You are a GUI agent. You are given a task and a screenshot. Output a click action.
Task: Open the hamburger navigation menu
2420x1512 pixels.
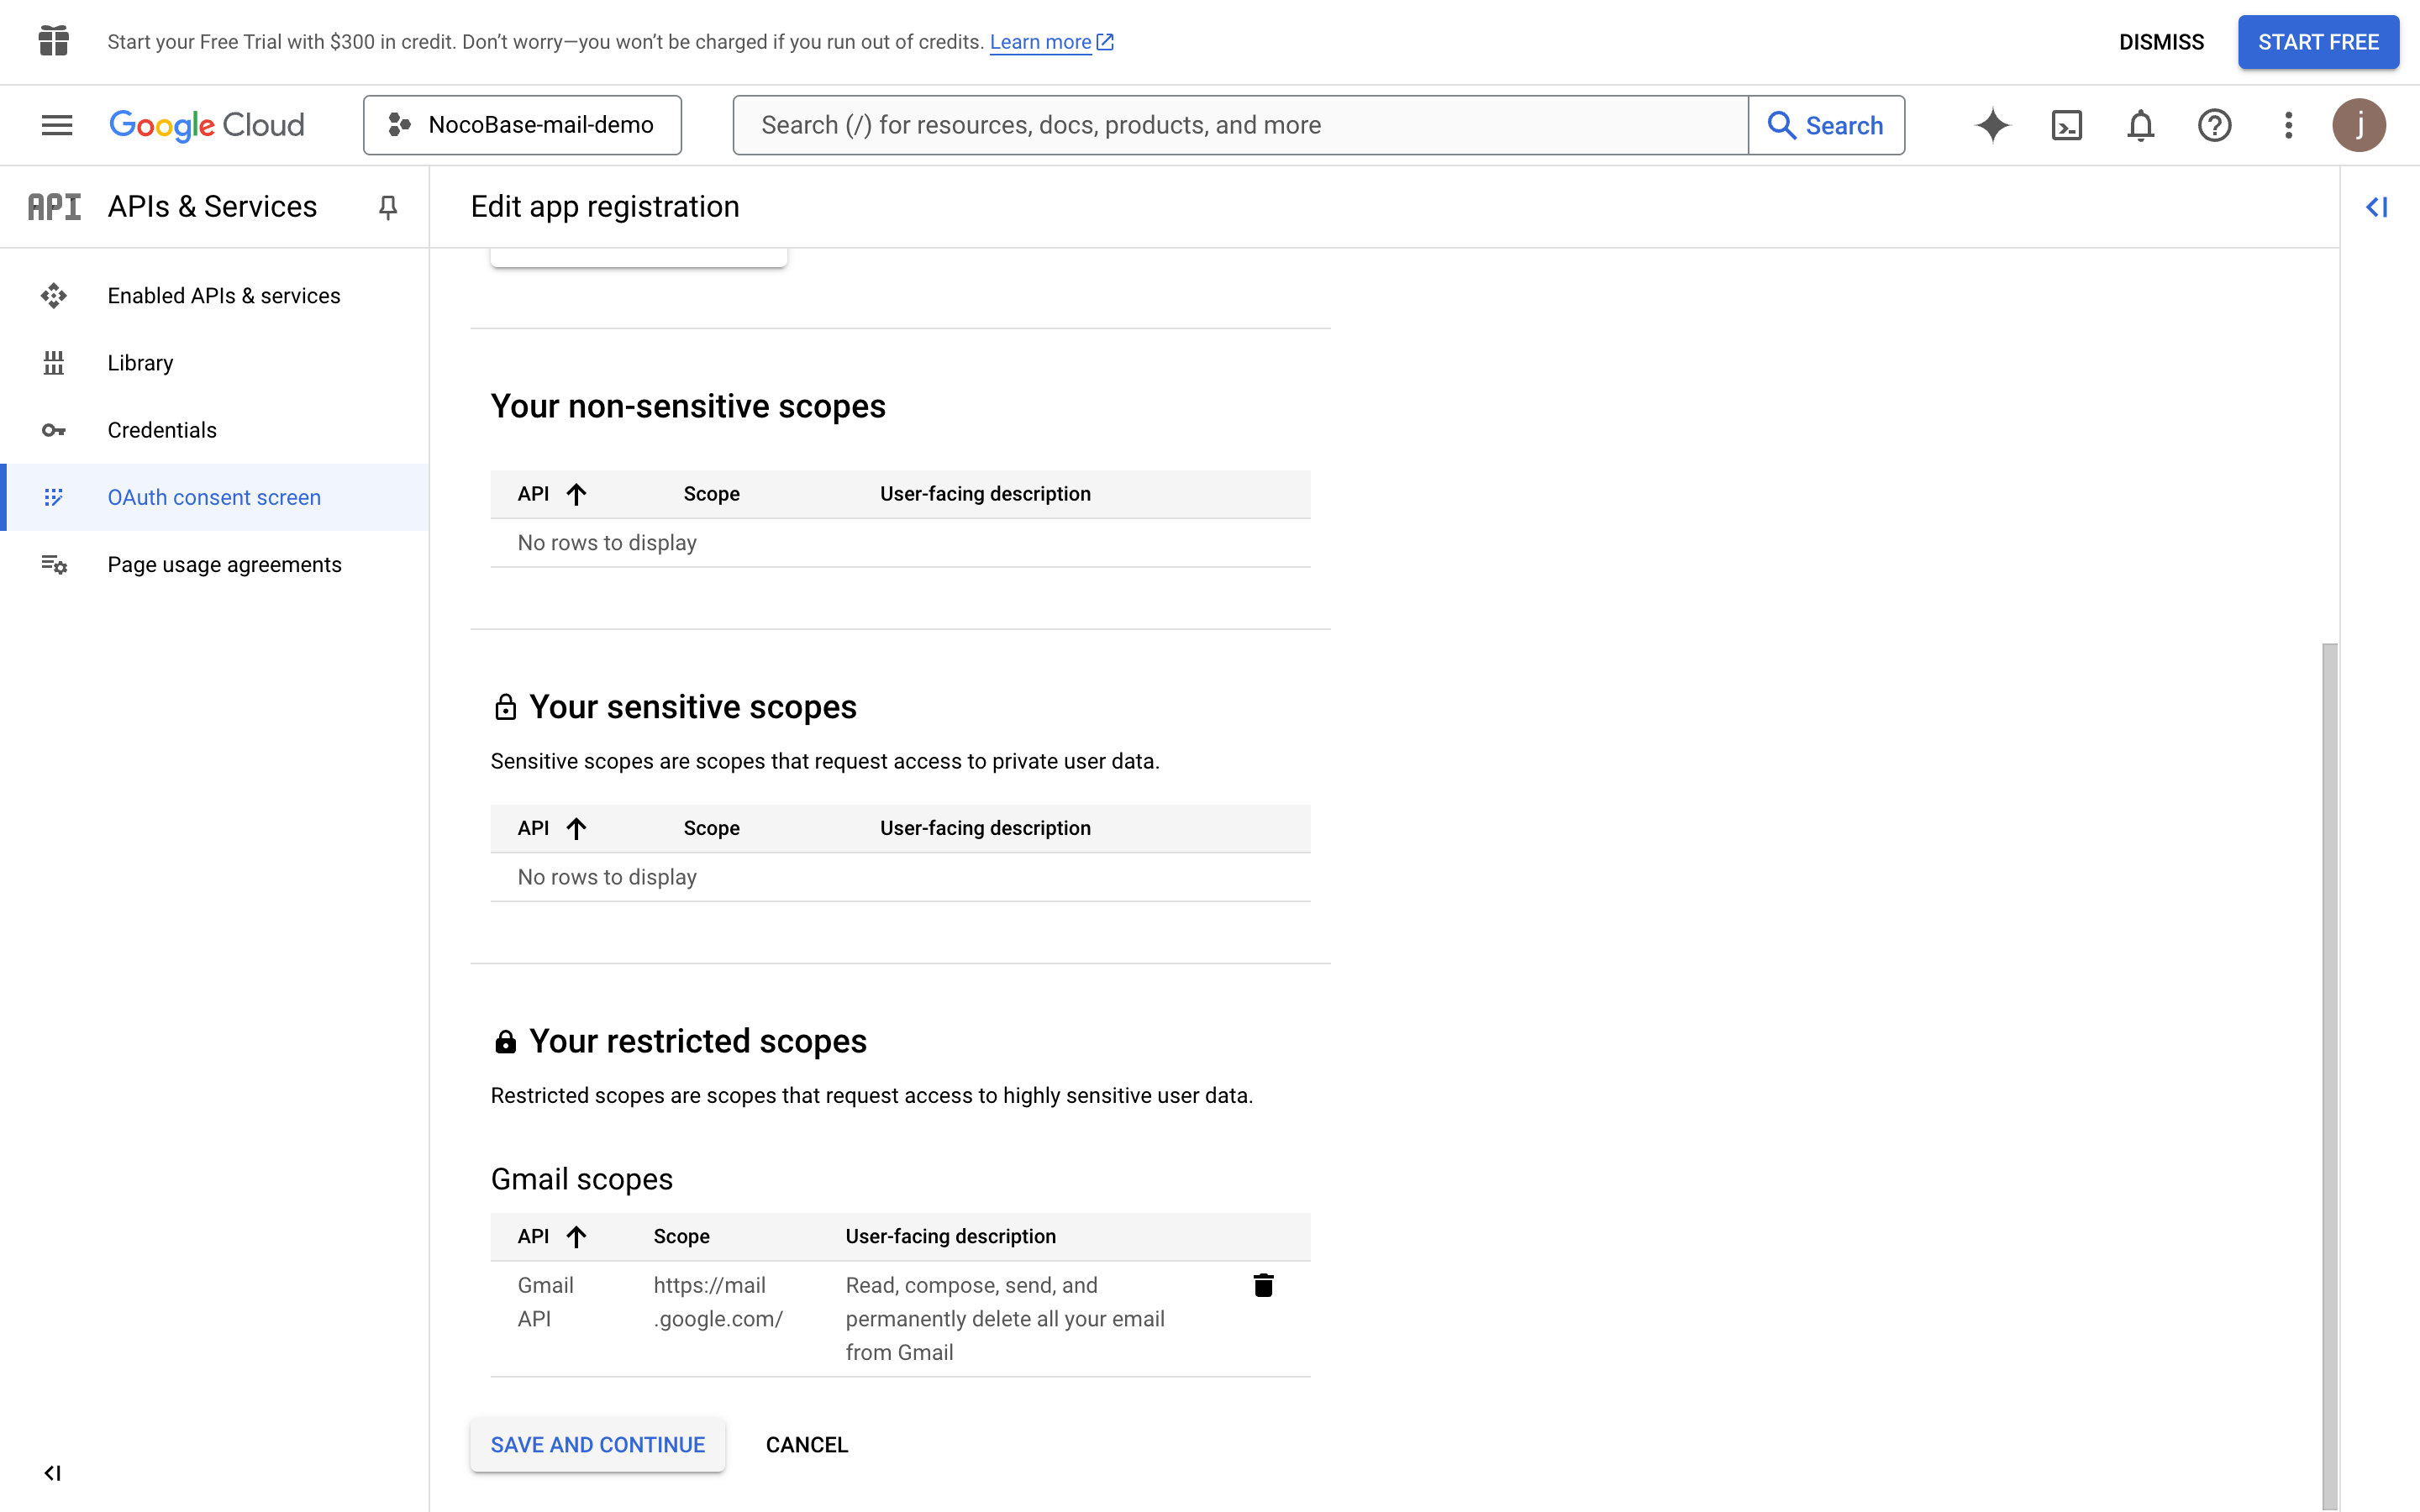coord(57,125)
